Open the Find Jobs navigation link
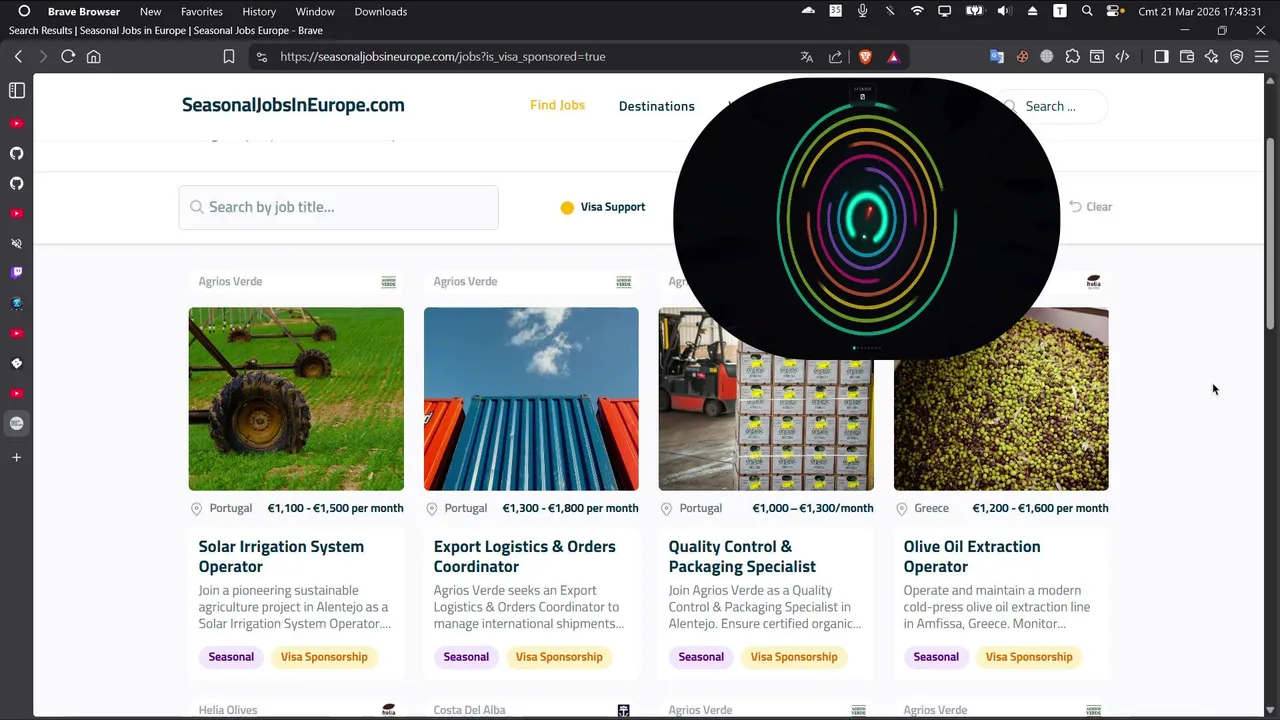 (557, 105)
